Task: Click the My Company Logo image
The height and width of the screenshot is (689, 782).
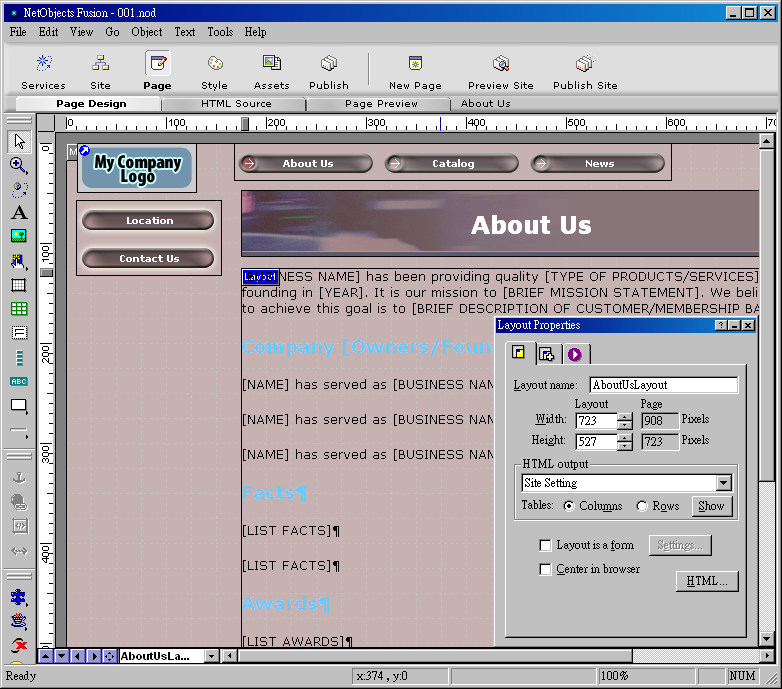Action: click(x=137, y=168)
